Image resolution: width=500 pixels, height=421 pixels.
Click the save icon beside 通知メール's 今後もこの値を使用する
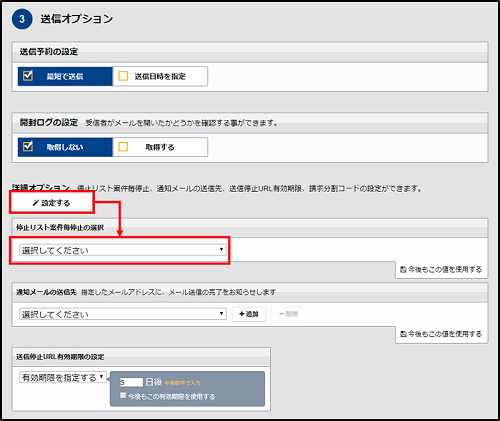pyautogui.click(x=403, y=334)
